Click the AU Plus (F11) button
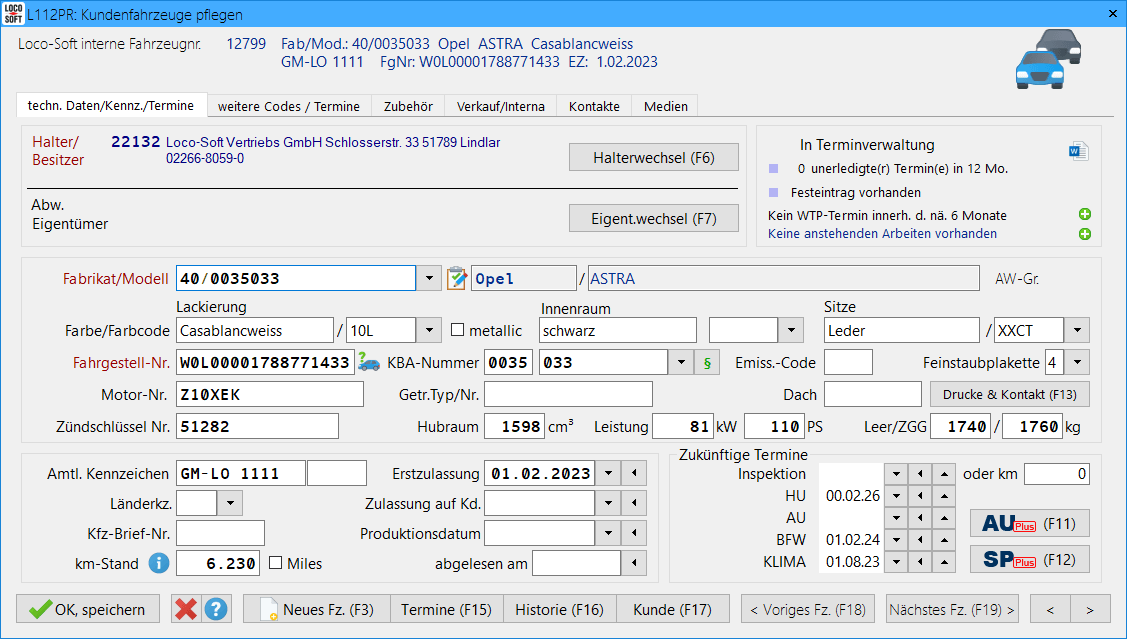The height and width of the screenshot is (639, 1127). click(1029, 523)
